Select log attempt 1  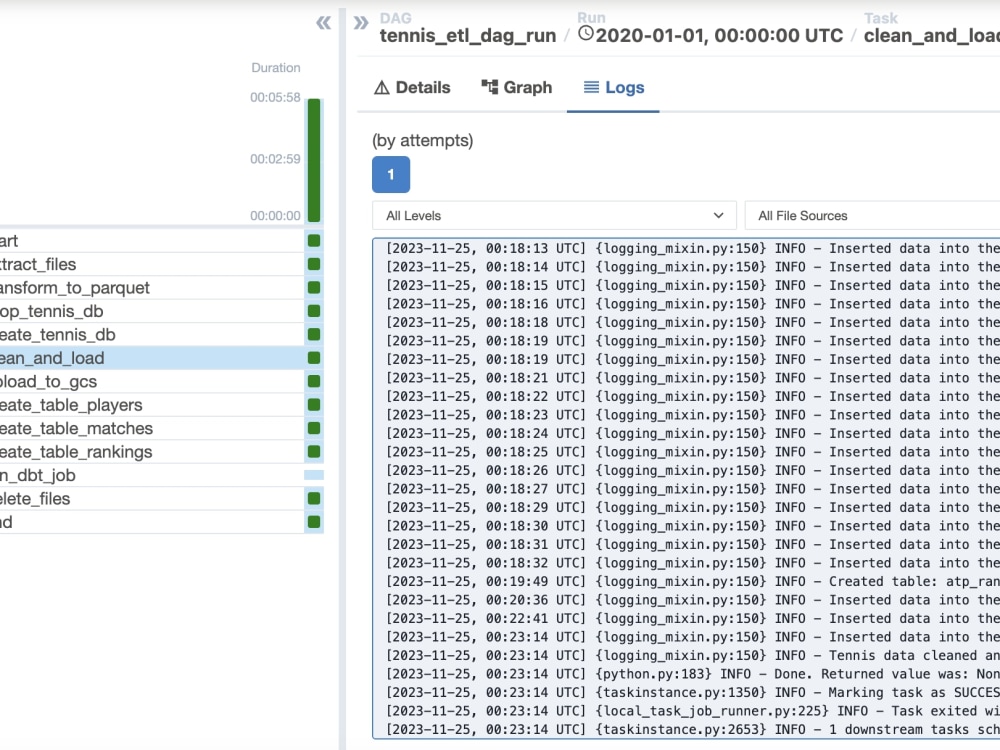click(x=390, y=174)
